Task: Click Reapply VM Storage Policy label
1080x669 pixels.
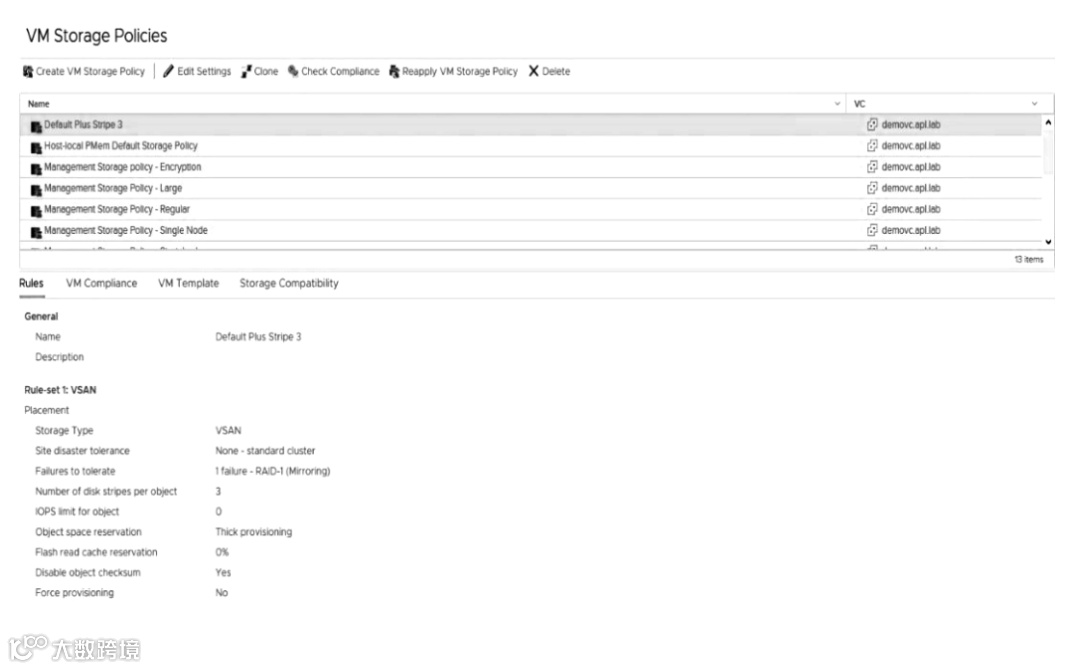Action: tap(459, 72)
